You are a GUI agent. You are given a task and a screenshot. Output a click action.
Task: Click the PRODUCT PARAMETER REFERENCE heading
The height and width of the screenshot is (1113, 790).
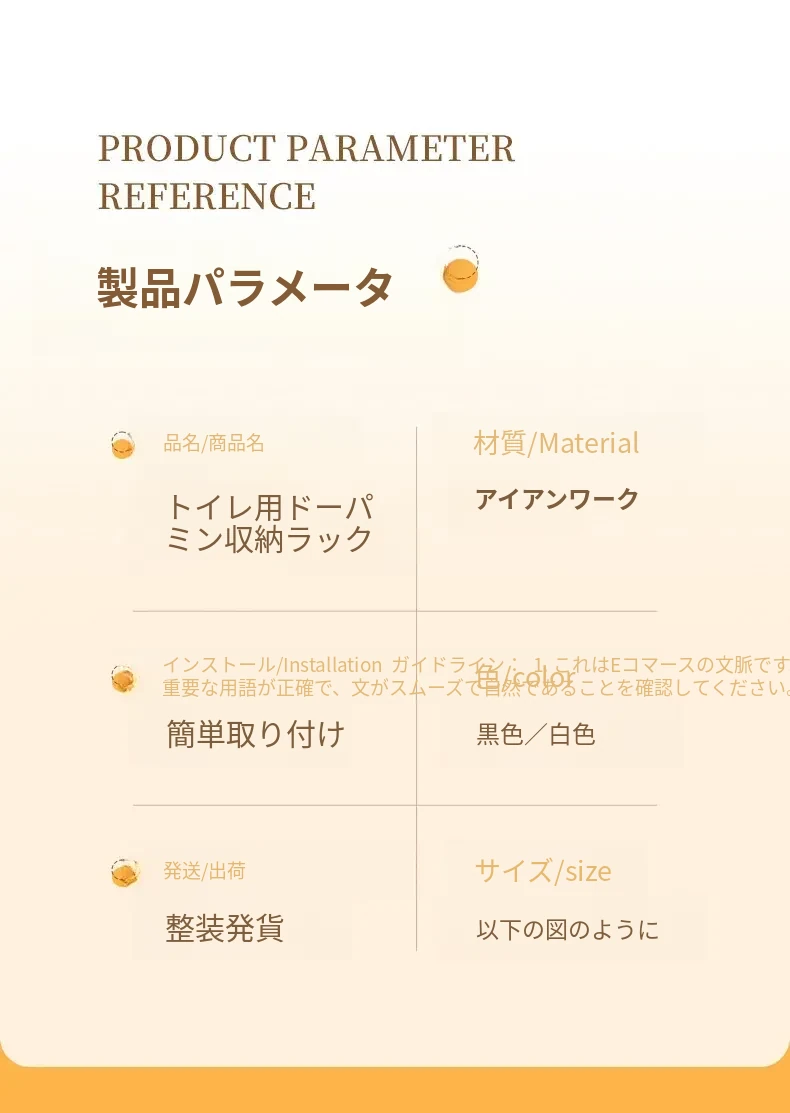tap(306, 172)
